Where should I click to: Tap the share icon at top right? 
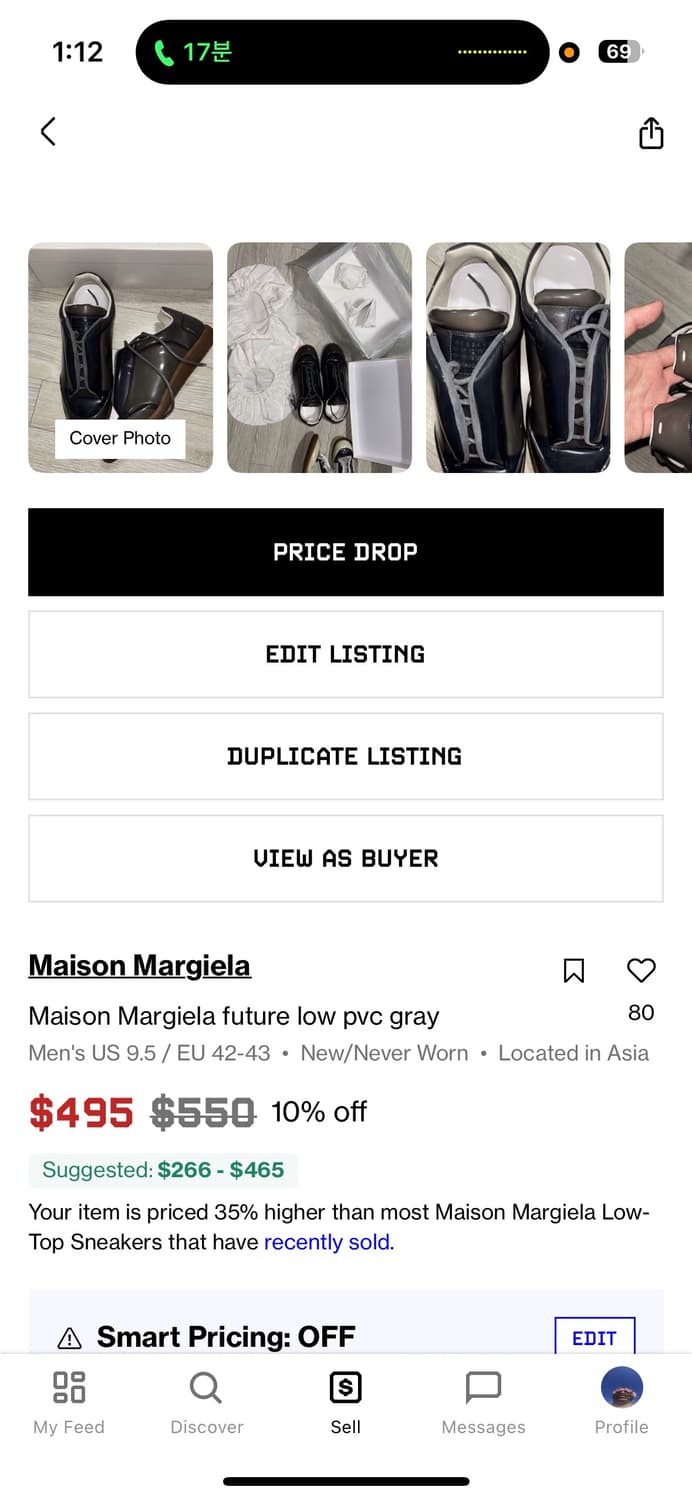pos(651,131)
